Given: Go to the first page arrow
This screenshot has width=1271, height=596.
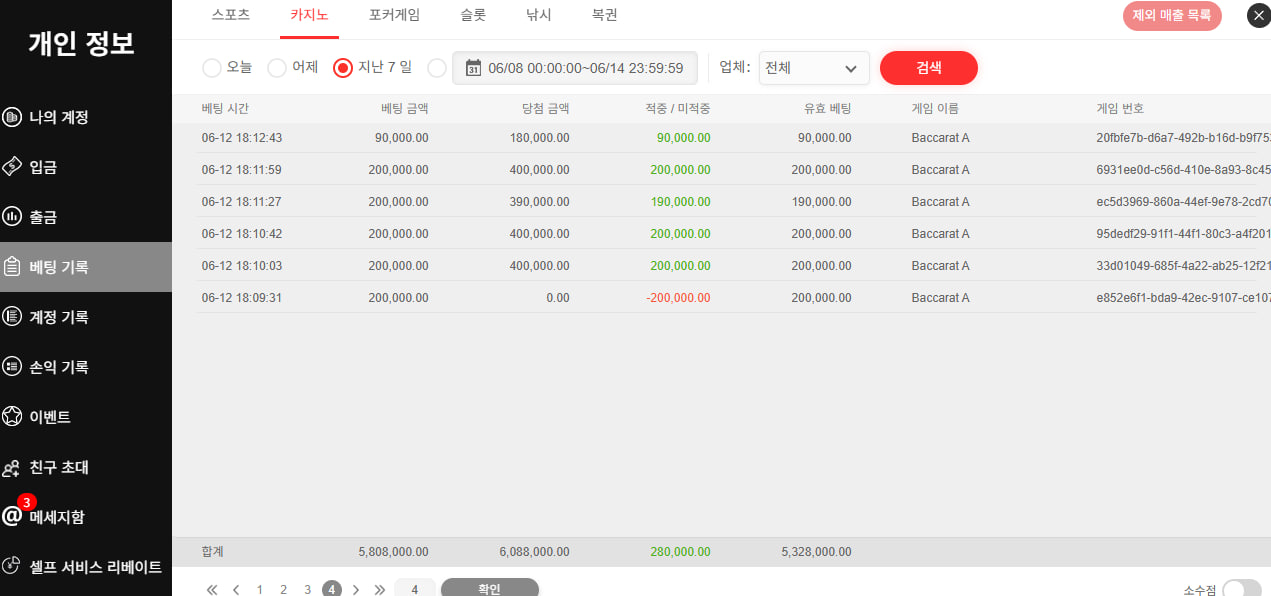Looking at the screenshot, I should (212, 590).
